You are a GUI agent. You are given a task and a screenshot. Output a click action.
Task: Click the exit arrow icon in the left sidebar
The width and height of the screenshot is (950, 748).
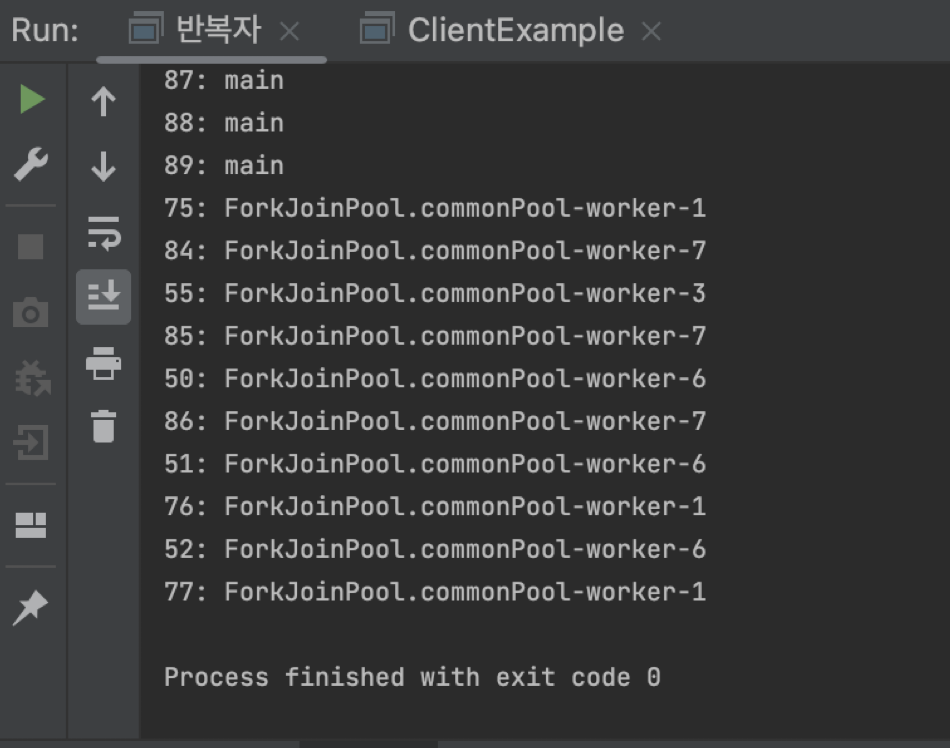coord(30,442)
